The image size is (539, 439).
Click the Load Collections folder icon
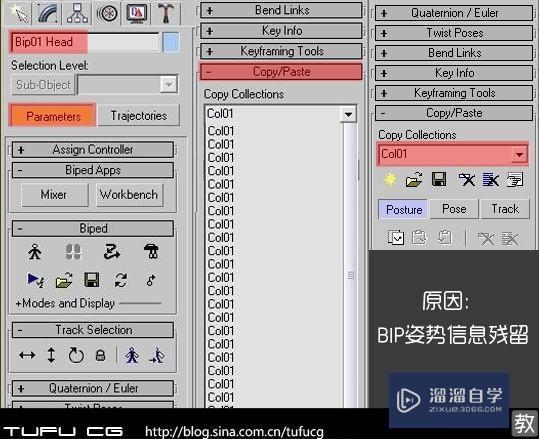[414, 179]
